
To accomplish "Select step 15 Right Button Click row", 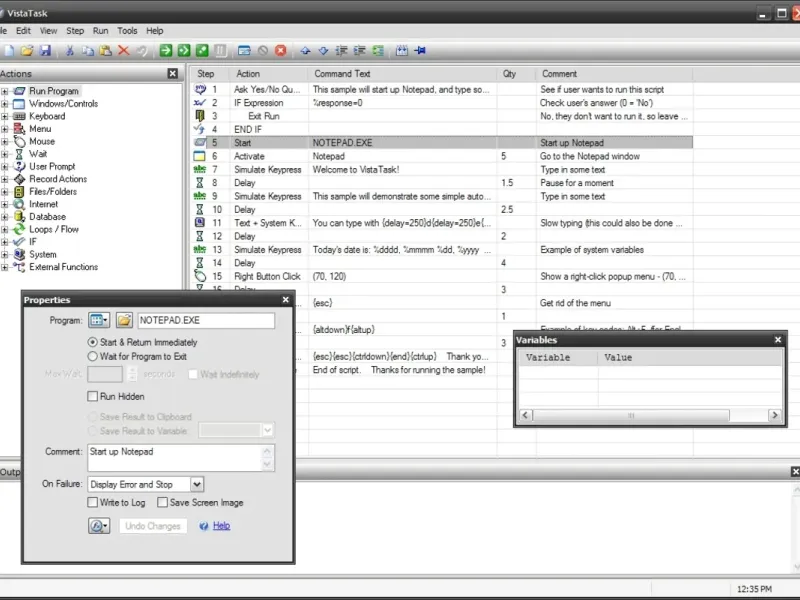I will [442, 276].
